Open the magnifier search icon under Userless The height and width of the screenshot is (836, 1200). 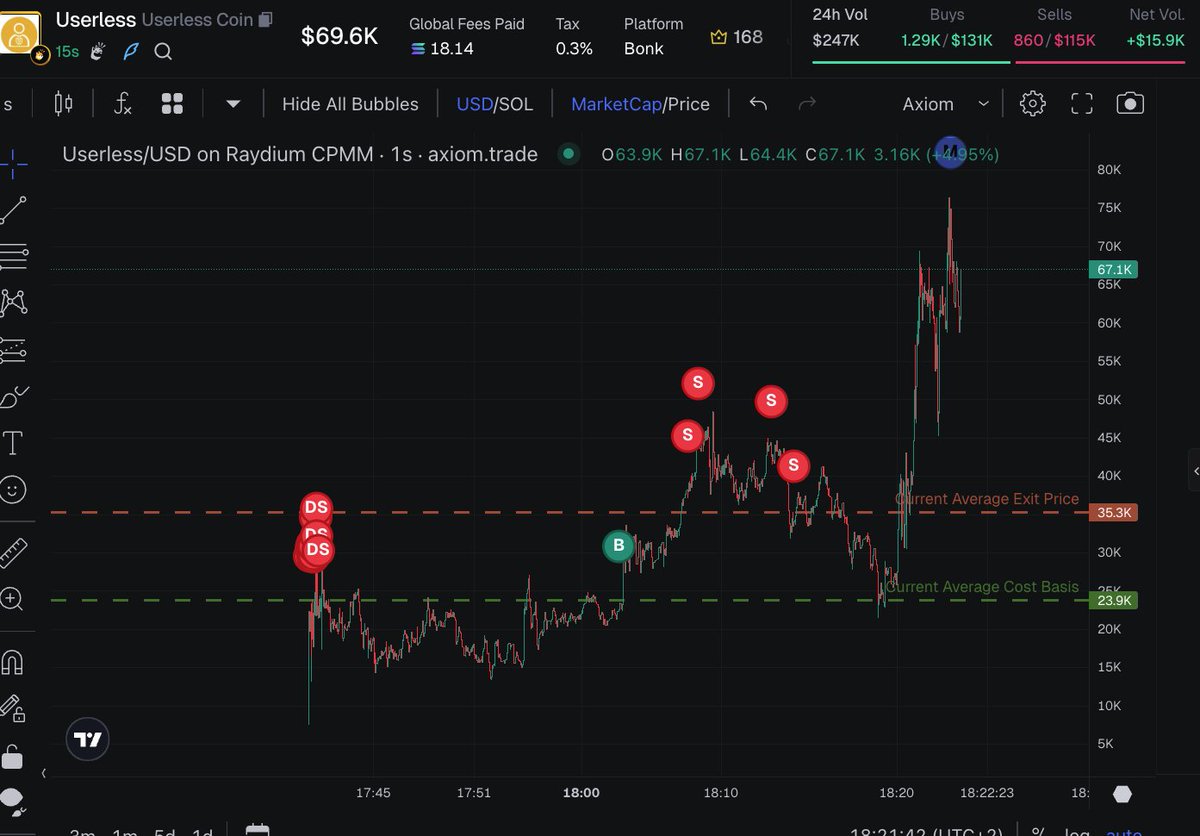164,51
